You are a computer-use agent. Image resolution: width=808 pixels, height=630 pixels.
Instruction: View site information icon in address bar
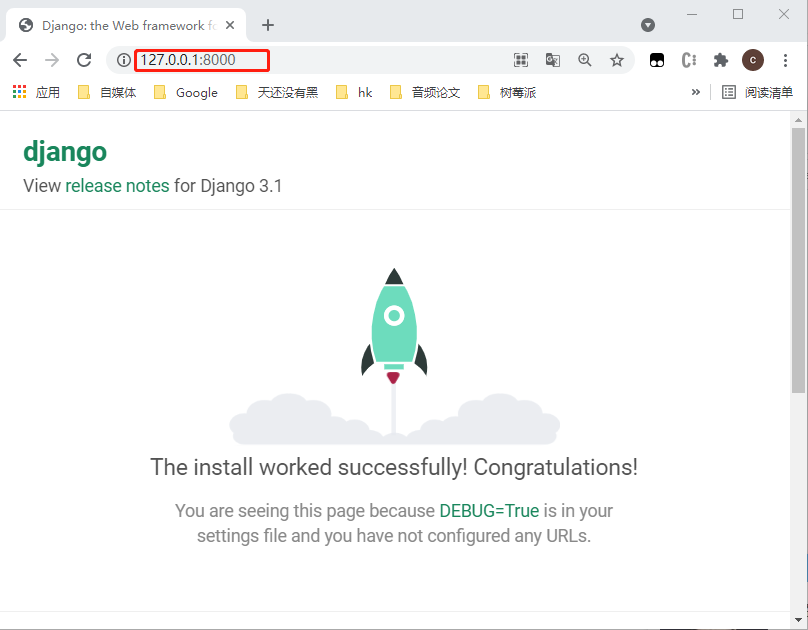pos(123,60)
